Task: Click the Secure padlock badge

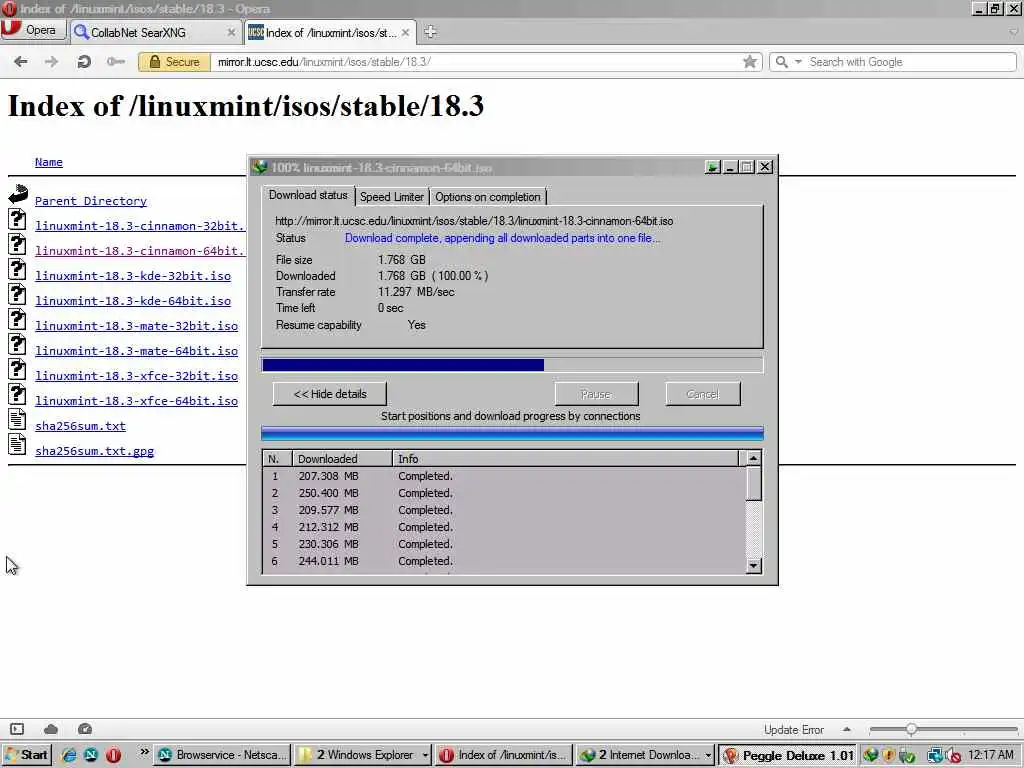Action: tap(174, 62)
